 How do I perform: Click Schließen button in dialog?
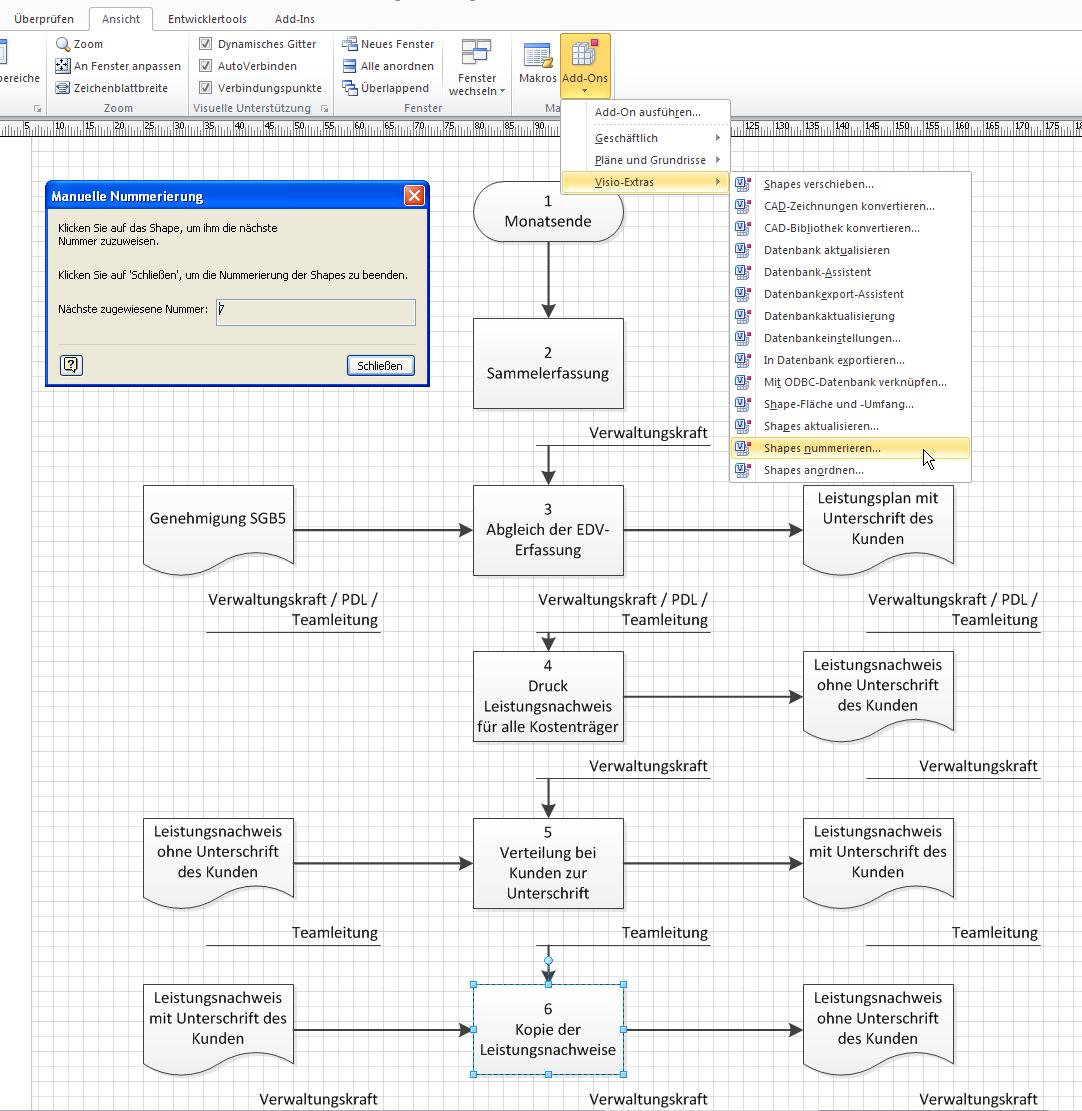coord(380,365)
